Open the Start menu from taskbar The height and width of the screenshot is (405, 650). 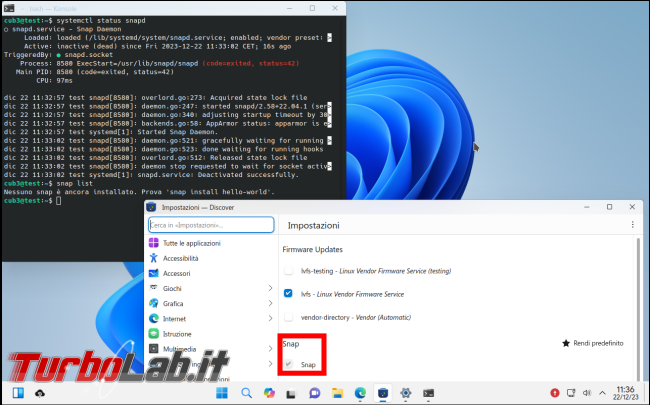click(x=222, y=393)
